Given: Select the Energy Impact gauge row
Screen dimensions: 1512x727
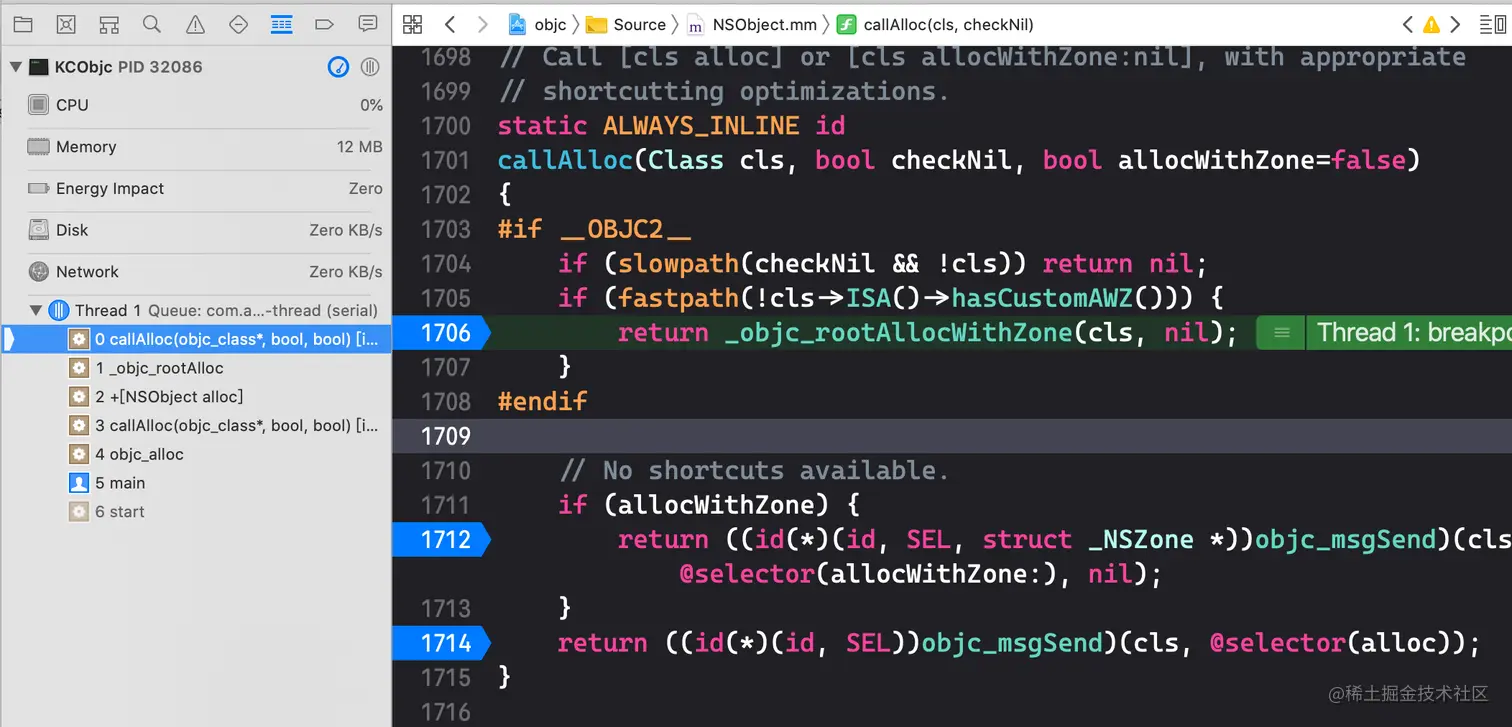Looking at the screenshot, I should (x=195, y=188).
